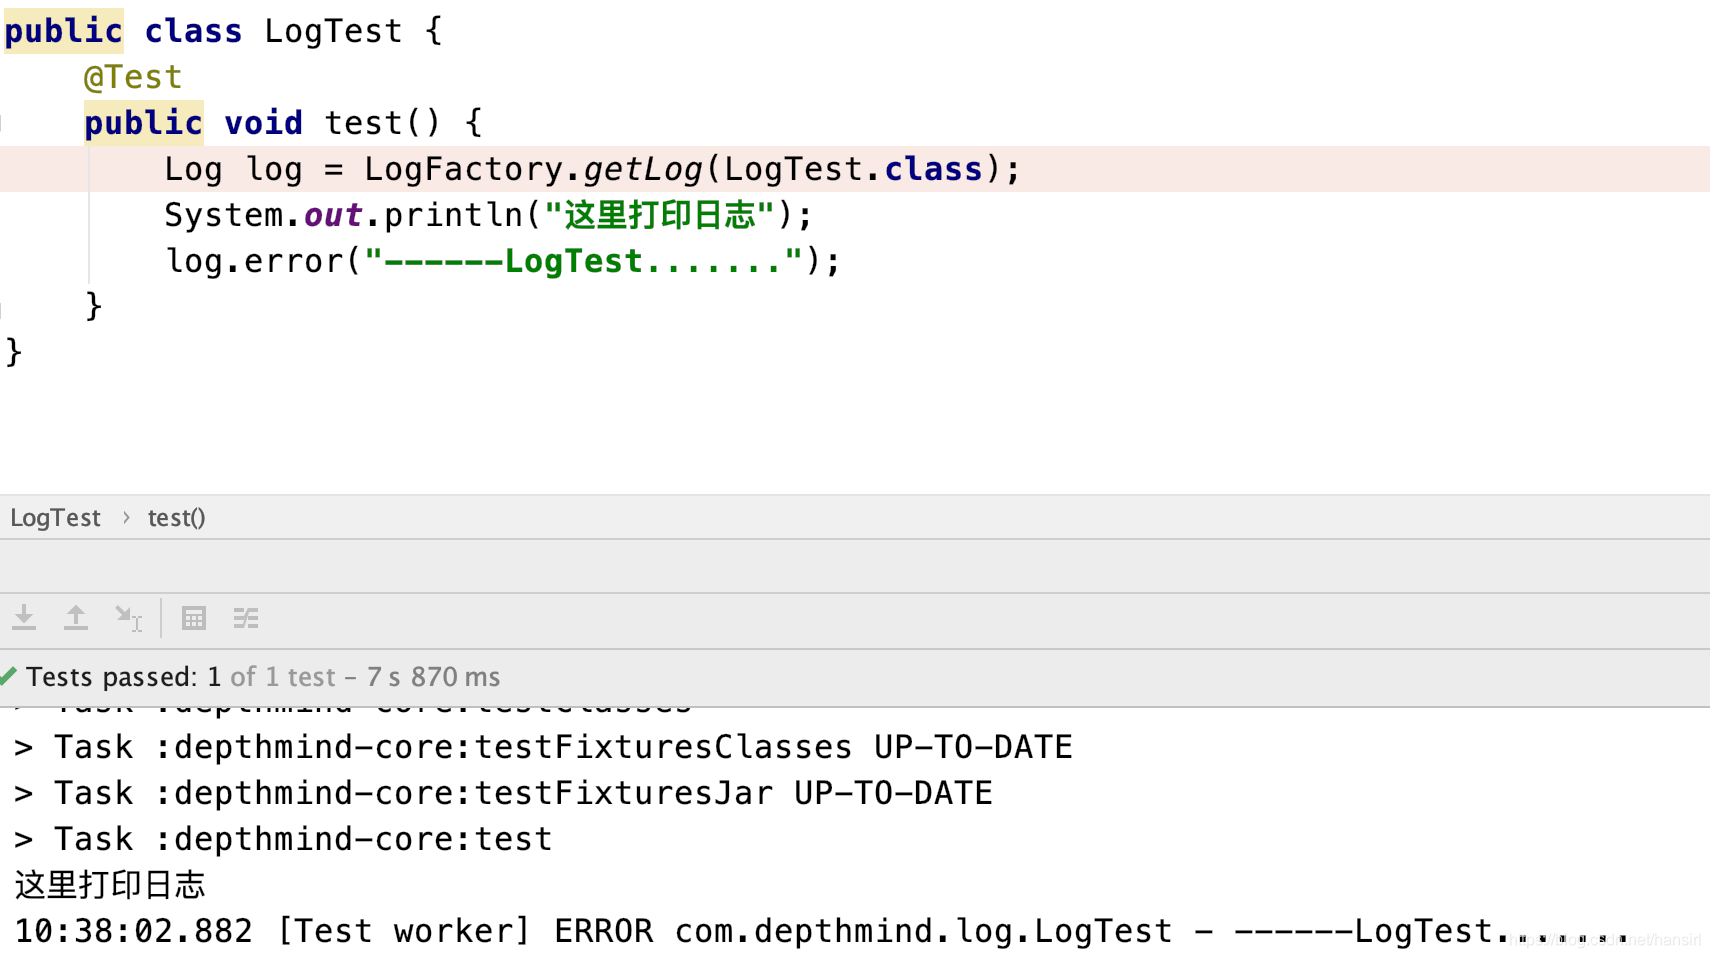
Task: Click the println call in code
Action: point(453,215)
